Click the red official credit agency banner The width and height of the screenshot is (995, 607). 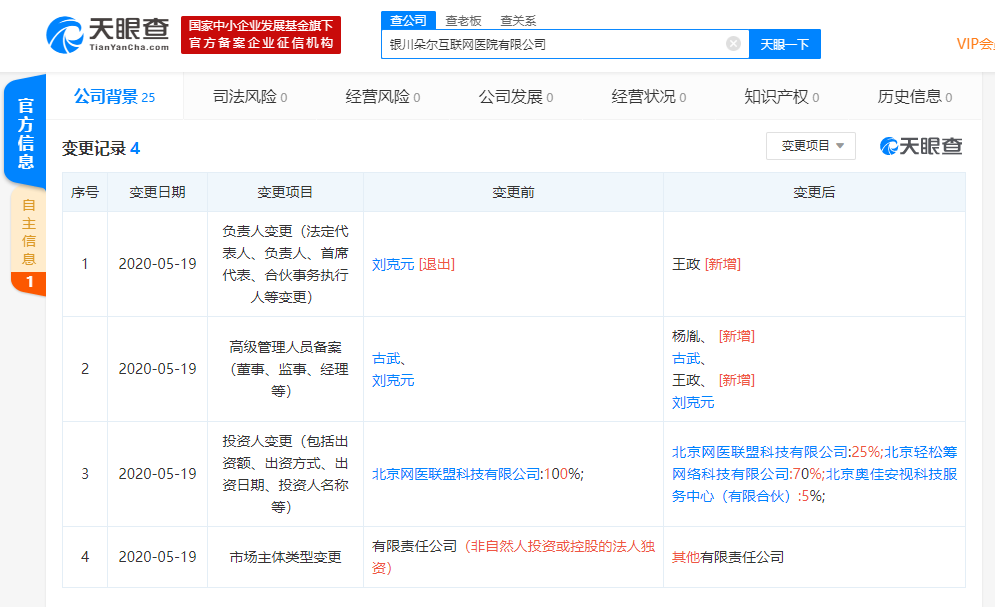[261, 35]
